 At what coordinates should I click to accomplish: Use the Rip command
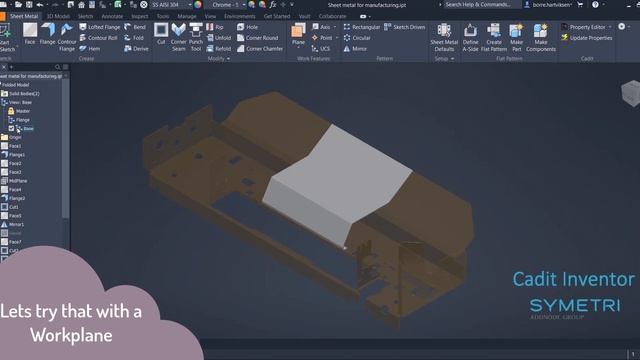215,27
